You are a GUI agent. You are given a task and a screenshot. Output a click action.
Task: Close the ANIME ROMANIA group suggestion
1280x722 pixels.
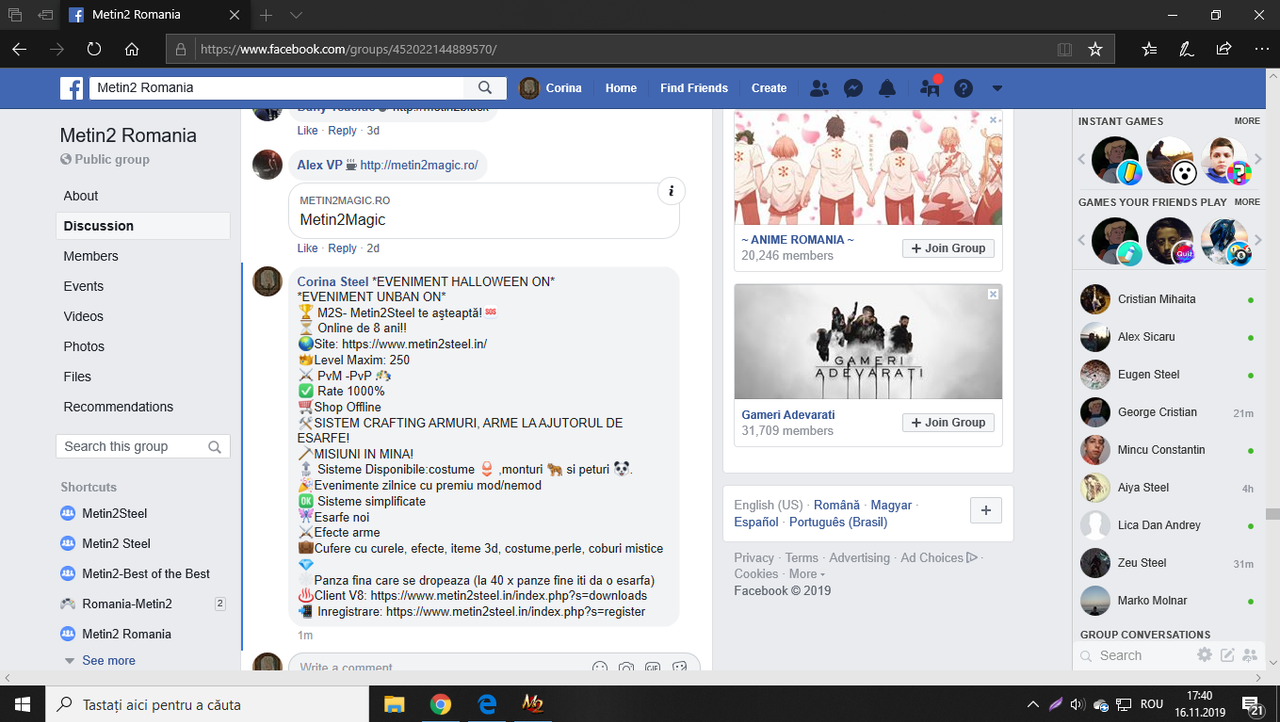[993, 120]
